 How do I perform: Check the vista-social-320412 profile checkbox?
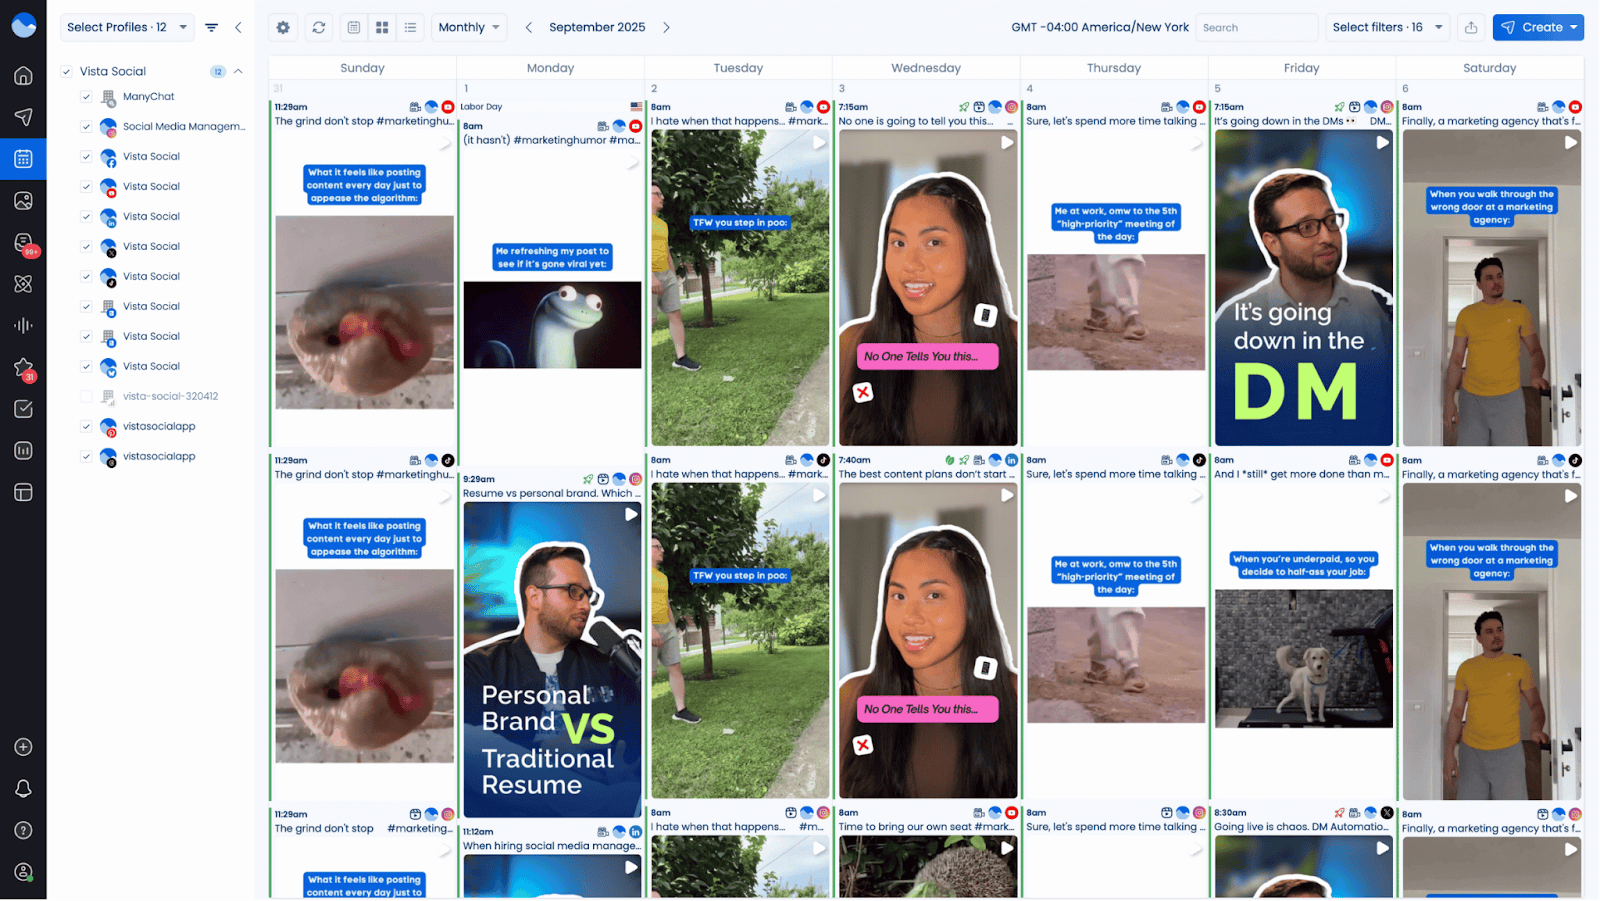[86, 397]
